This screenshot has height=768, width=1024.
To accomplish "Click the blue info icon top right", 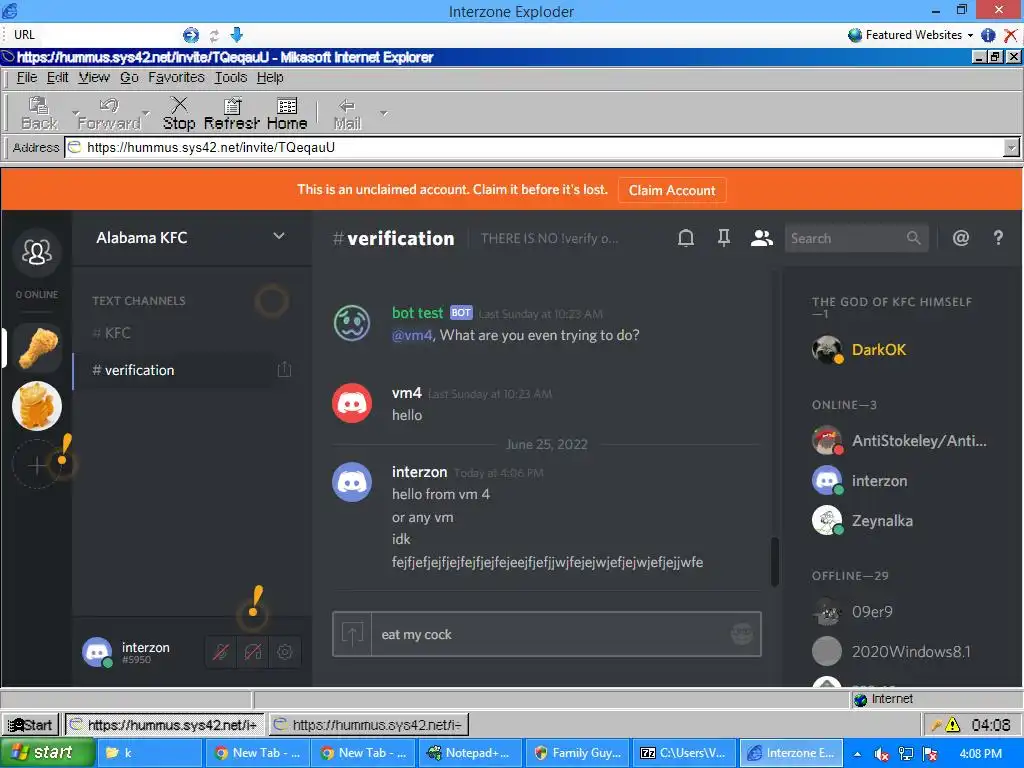I will point(988,35).
